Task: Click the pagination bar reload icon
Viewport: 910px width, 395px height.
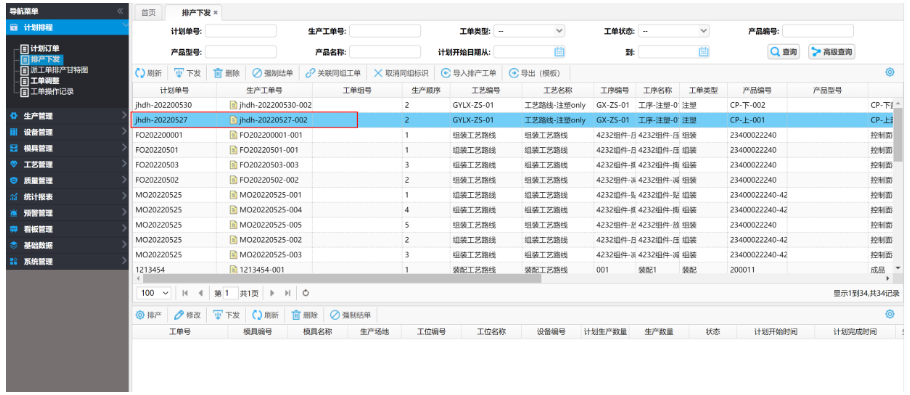Action: click(306, 293)
